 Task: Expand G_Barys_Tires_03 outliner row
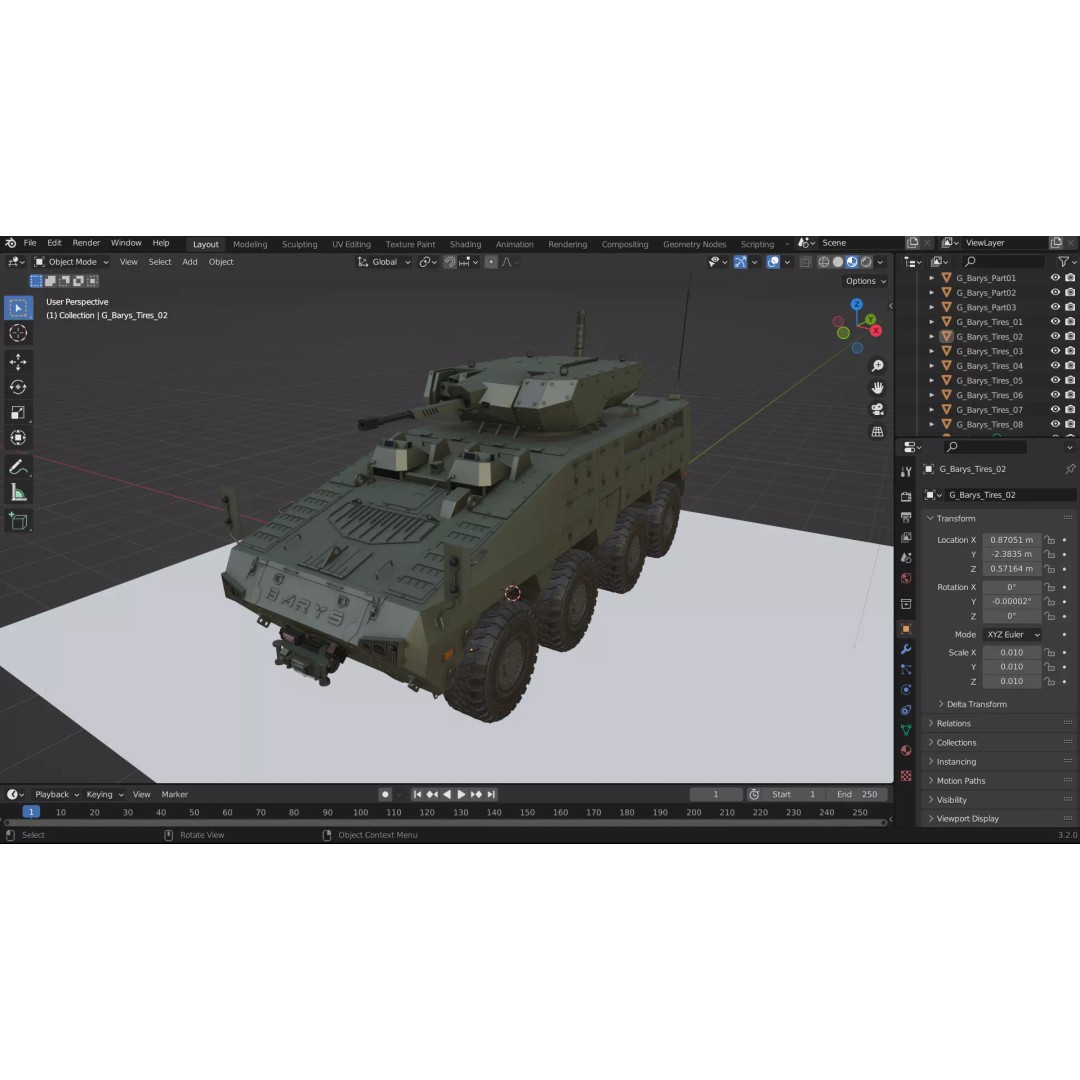click(x=932, y=351)
